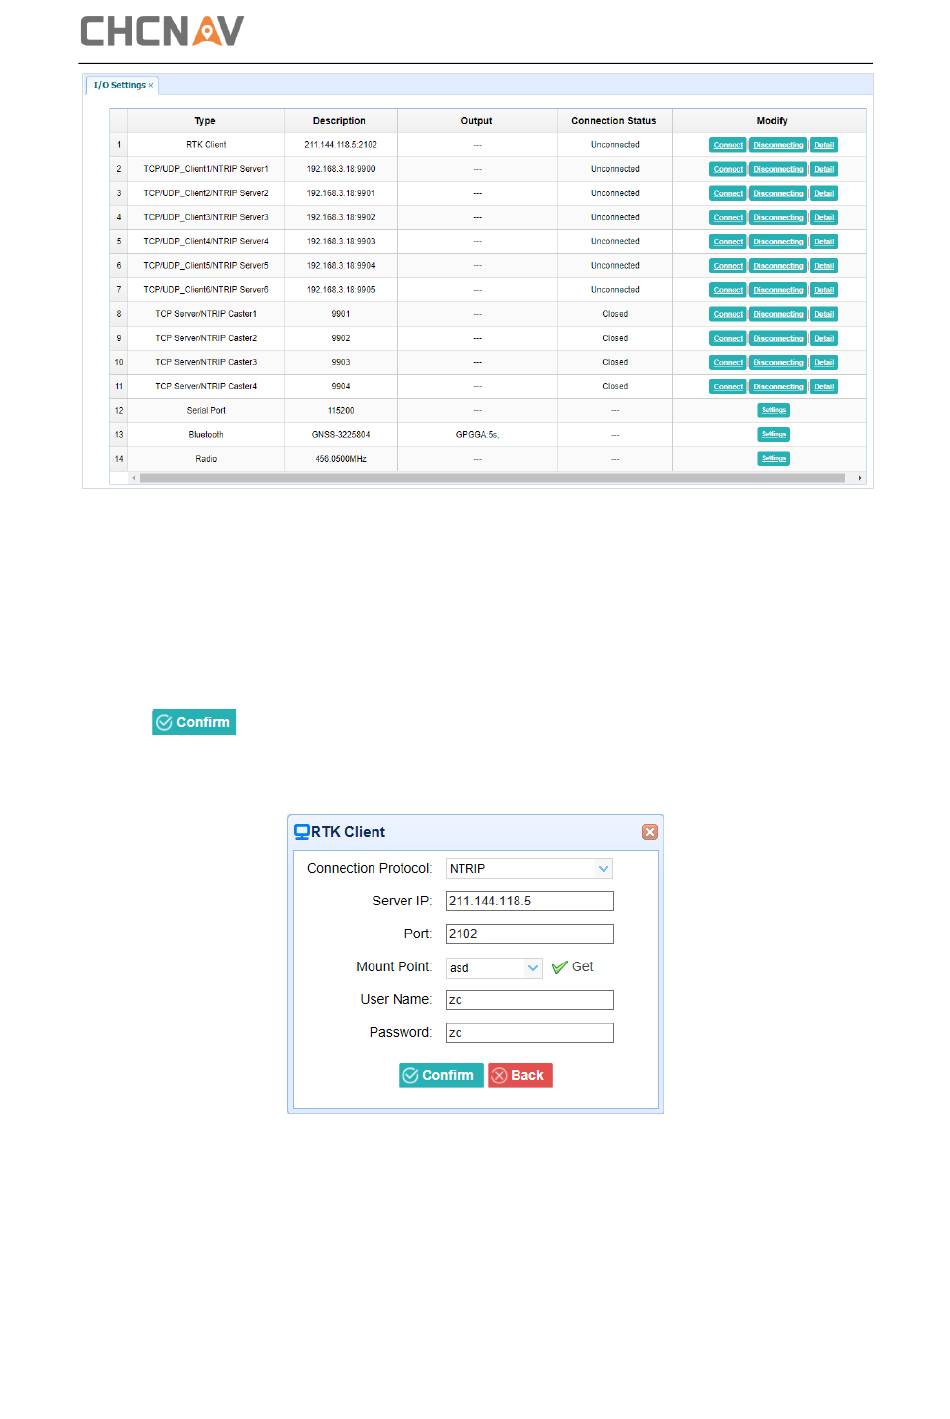The image size is (950, 1419).
Task: Open Detail for TCP/UDP_Client4/NTRIP Server4
Action: click(x=824, y=241)
